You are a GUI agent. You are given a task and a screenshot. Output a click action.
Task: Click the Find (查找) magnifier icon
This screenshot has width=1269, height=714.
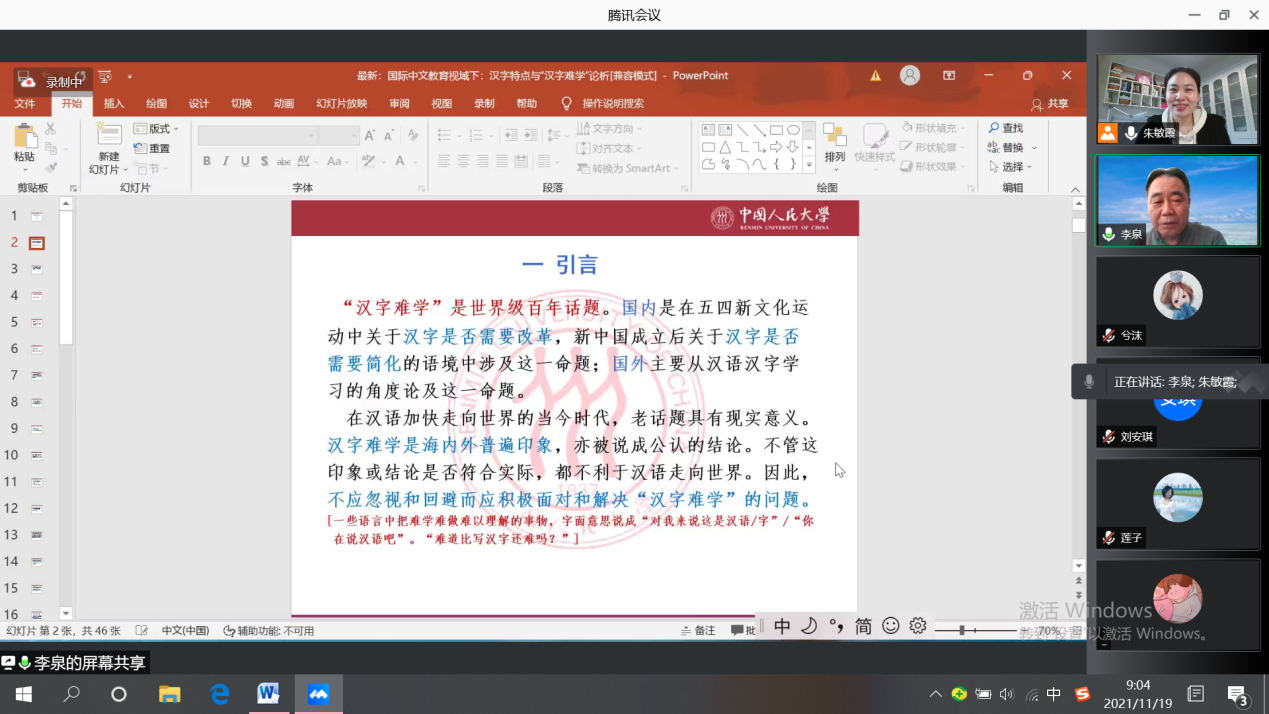995,128
